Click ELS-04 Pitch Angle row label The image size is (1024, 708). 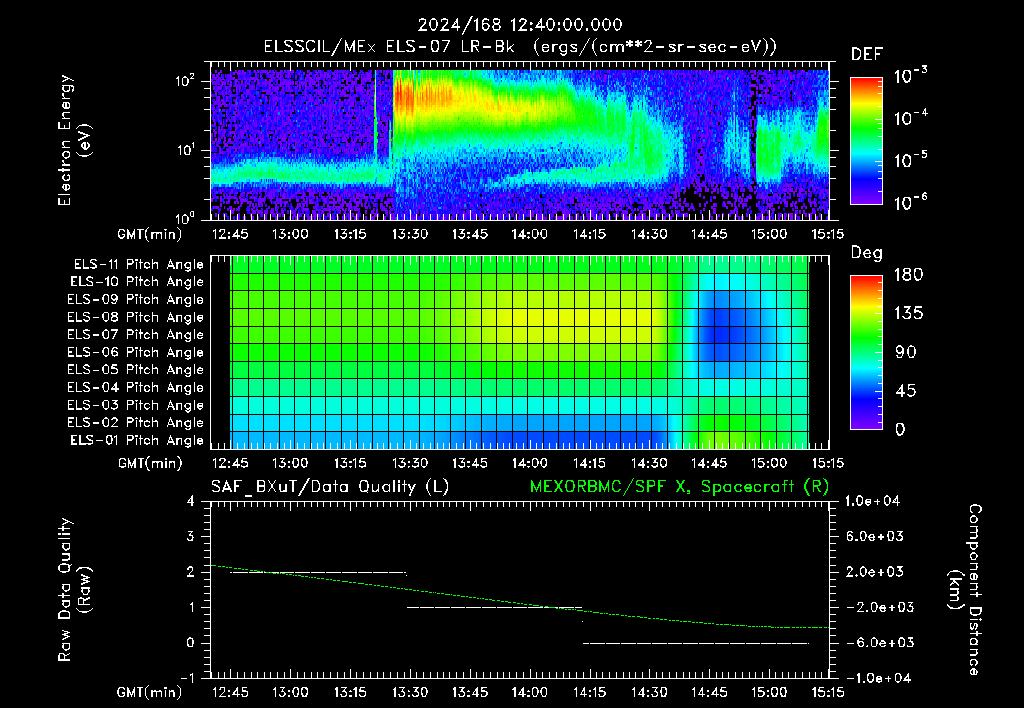pos(136,388)
